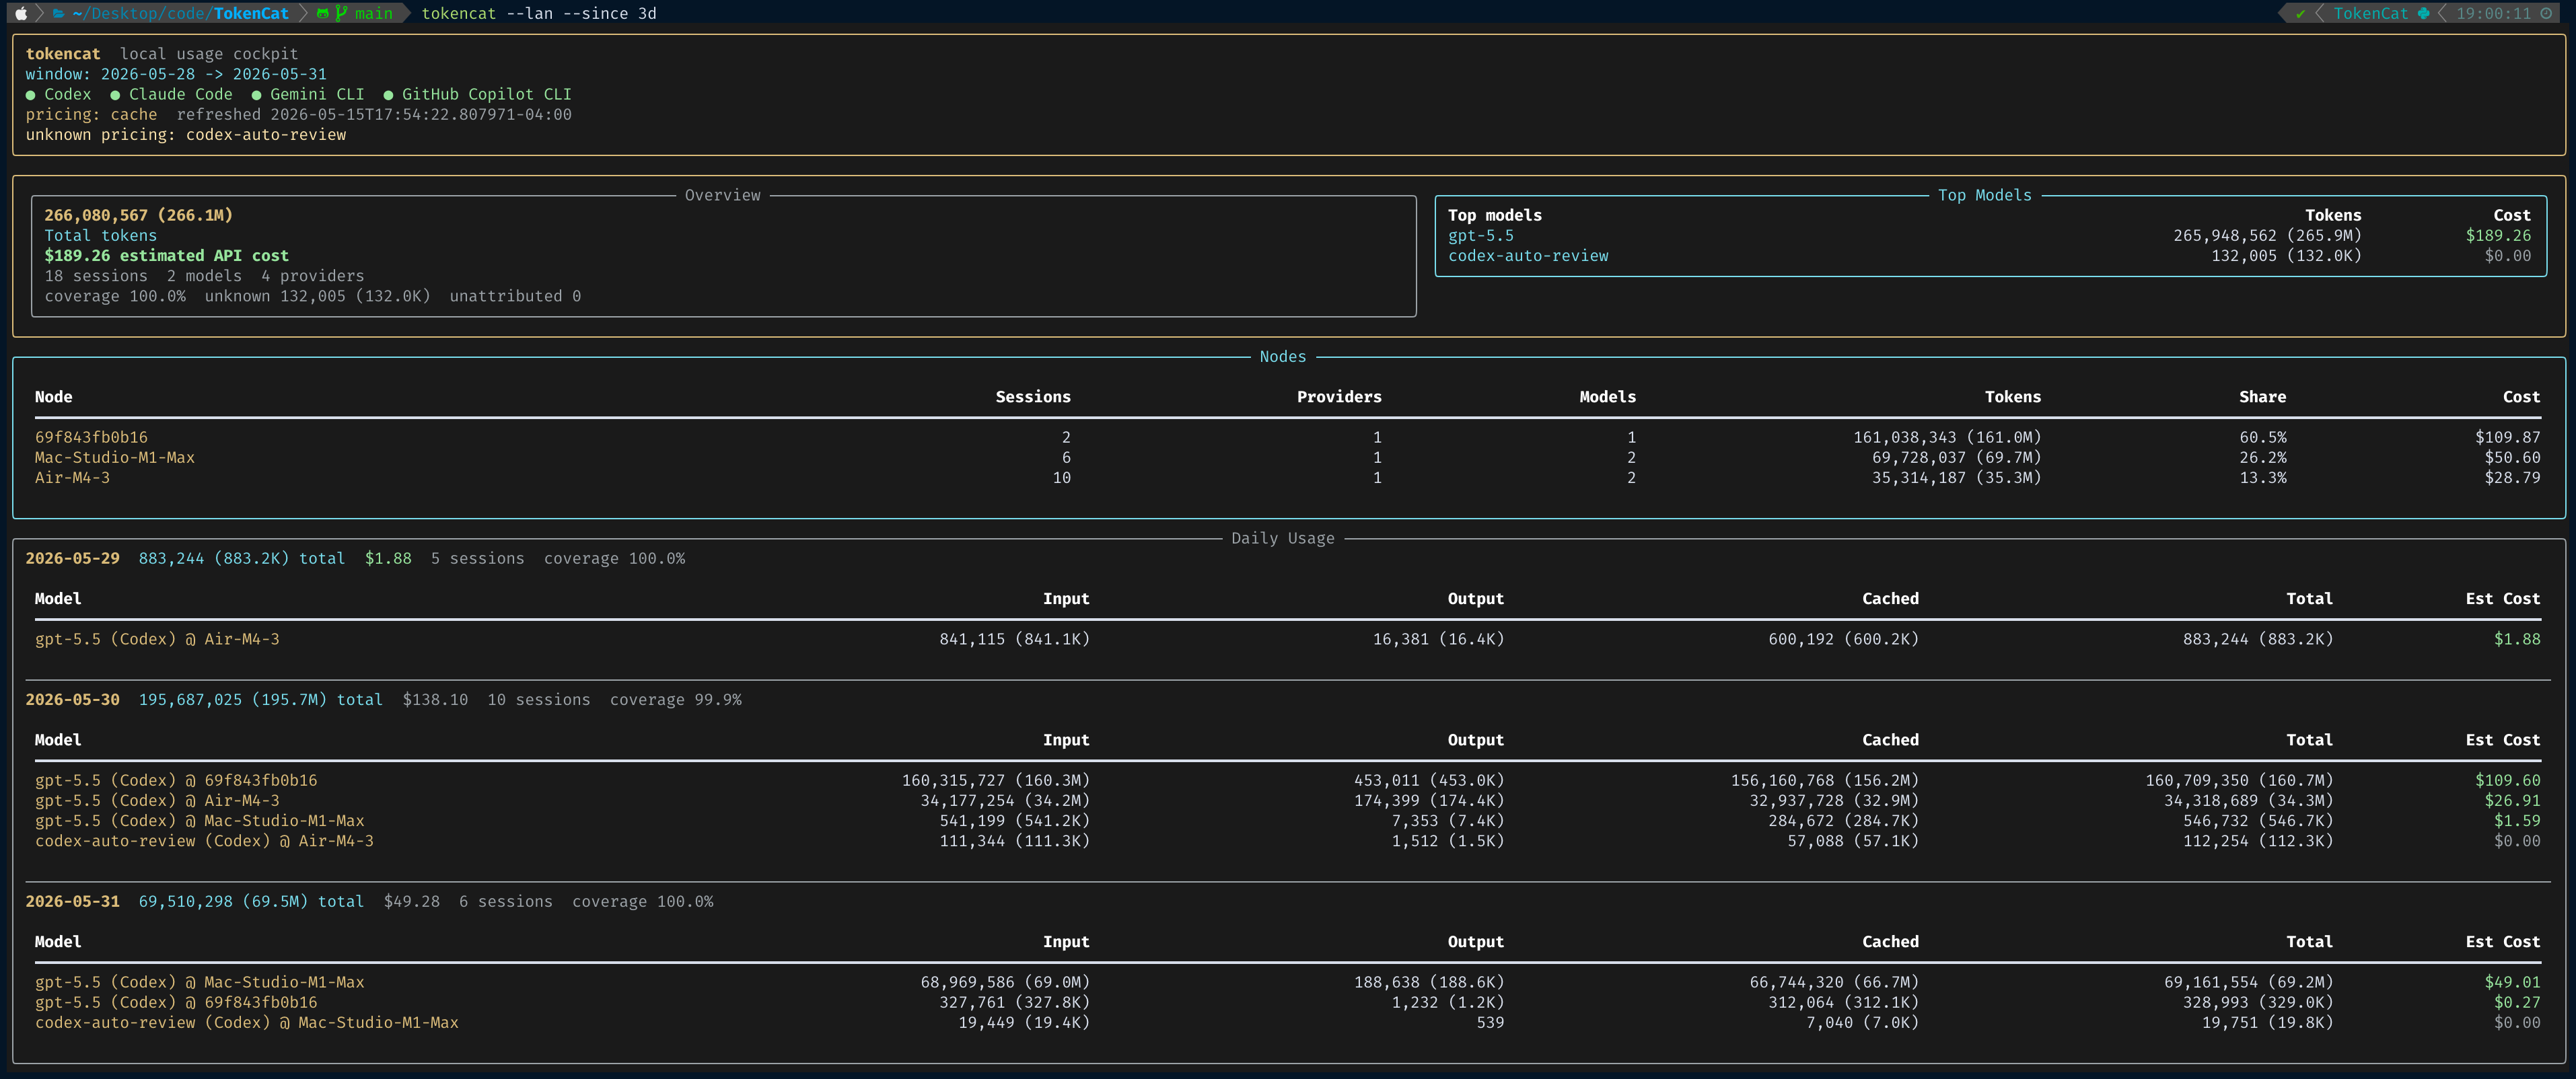The image size is (2576, 1079).
Task: Select the 'GitHub Copilot CLI' provider label
Action: pos(487,94)
